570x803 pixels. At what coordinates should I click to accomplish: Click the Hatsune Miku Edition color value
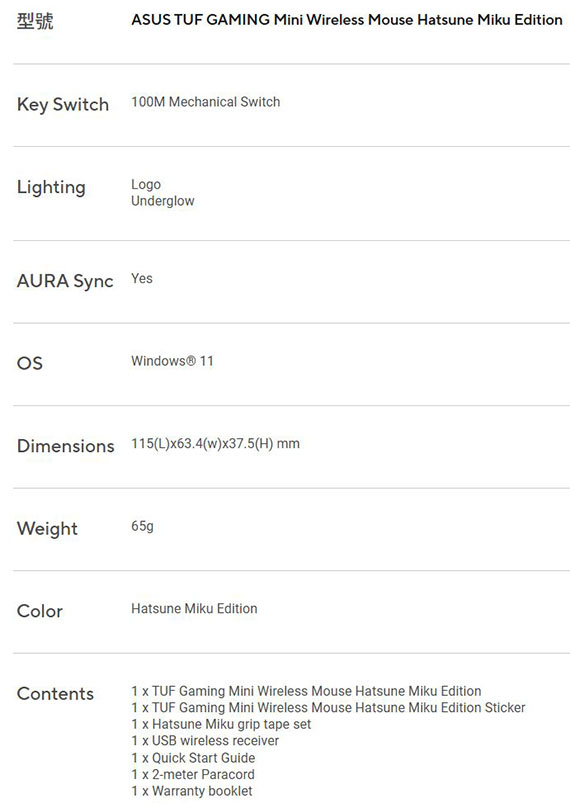point(194,608)
